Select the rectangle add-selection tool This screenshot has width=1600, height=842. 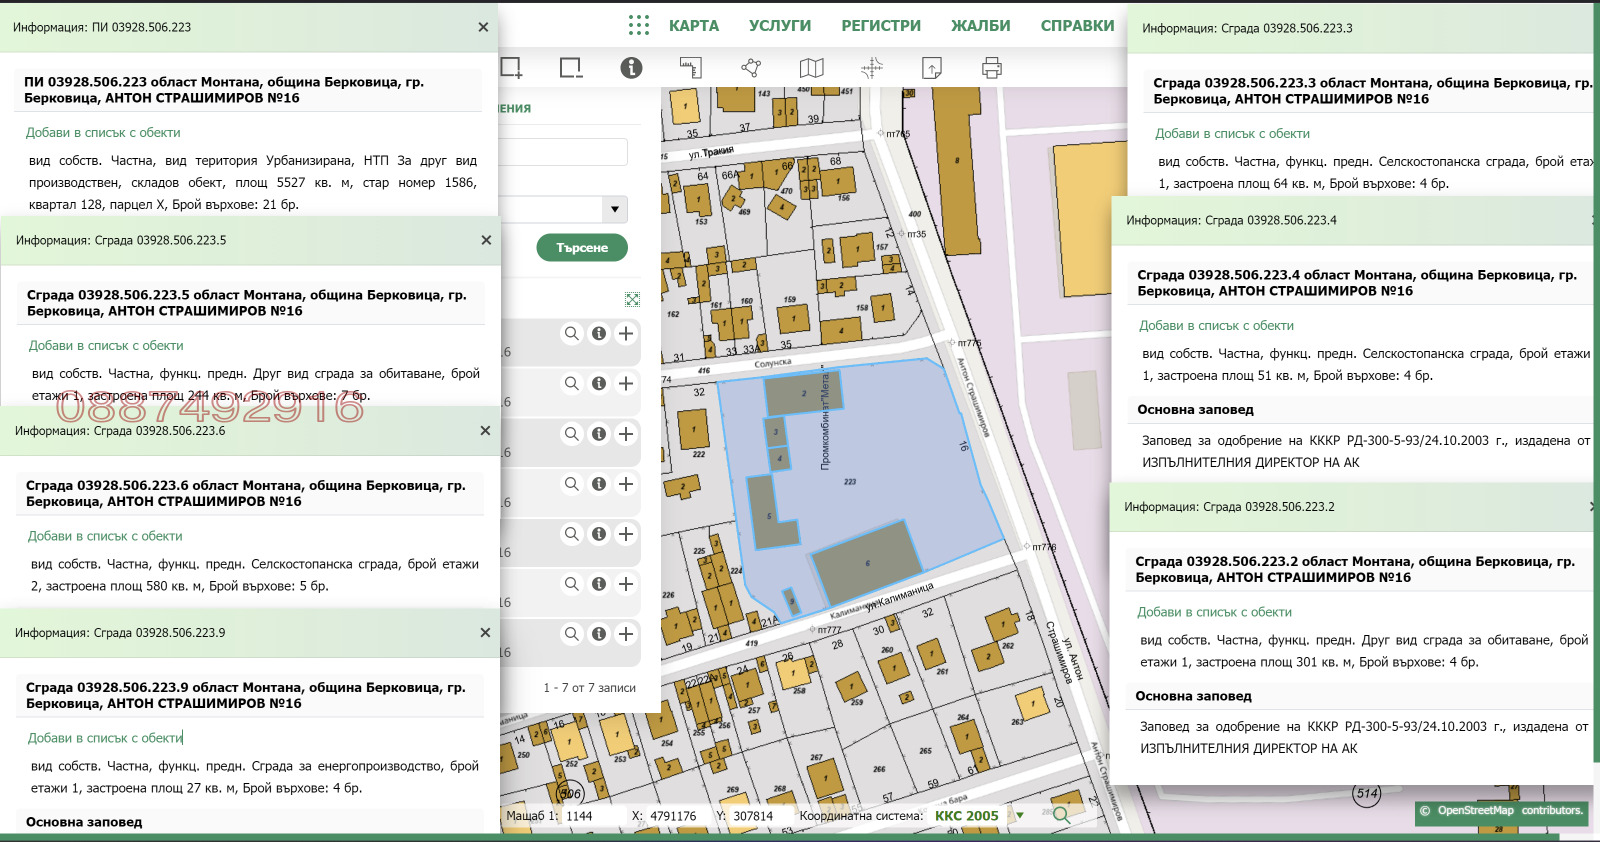click(x=511, y=68)
